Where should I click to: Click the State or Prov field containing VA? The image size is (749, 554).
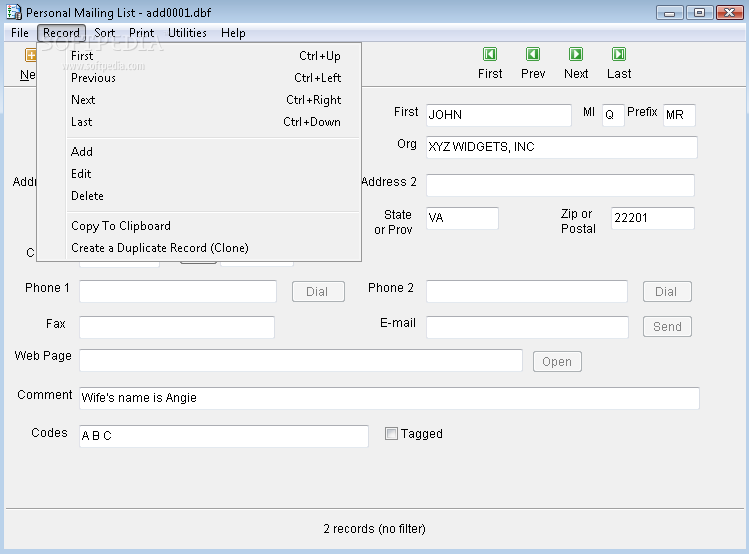[462, 218]
